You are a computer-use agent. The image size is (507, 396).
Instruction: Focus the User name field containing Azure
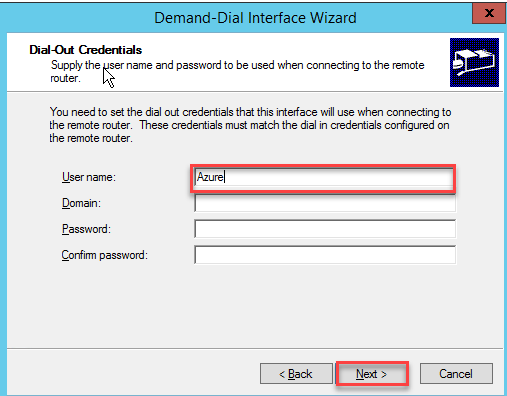(x=323, y=177)
